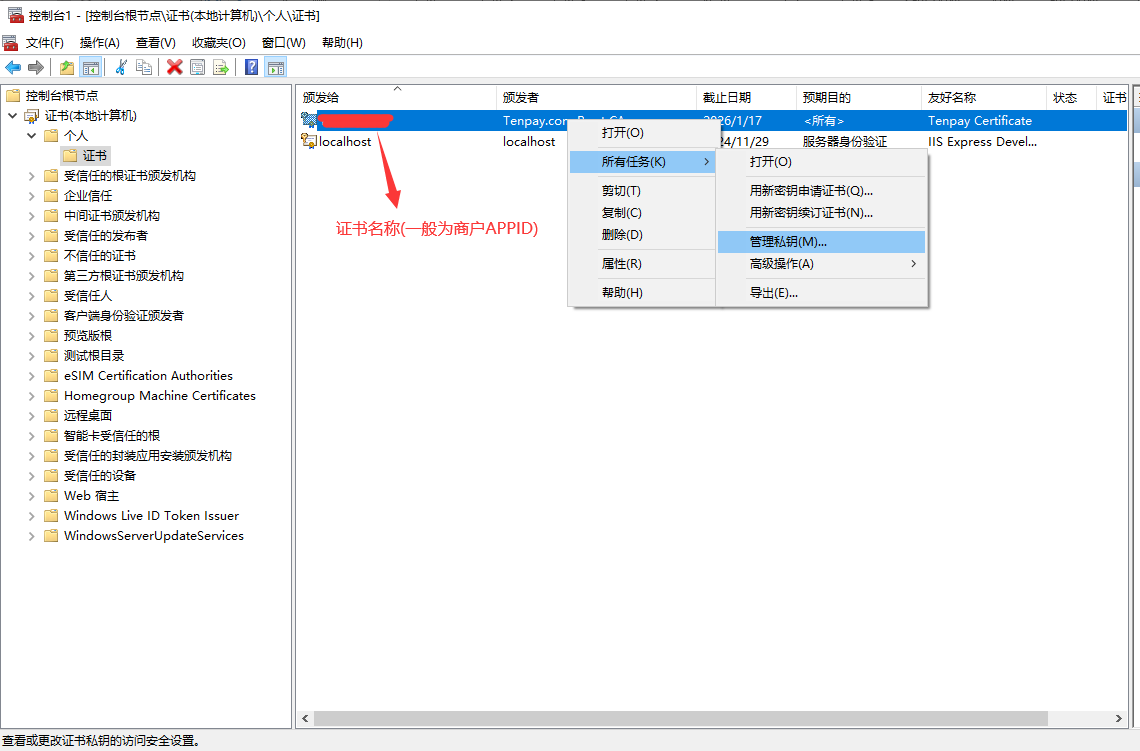Sort by 颁发者 column header
The image size is (1140, 751).
[x=596, y=97]
